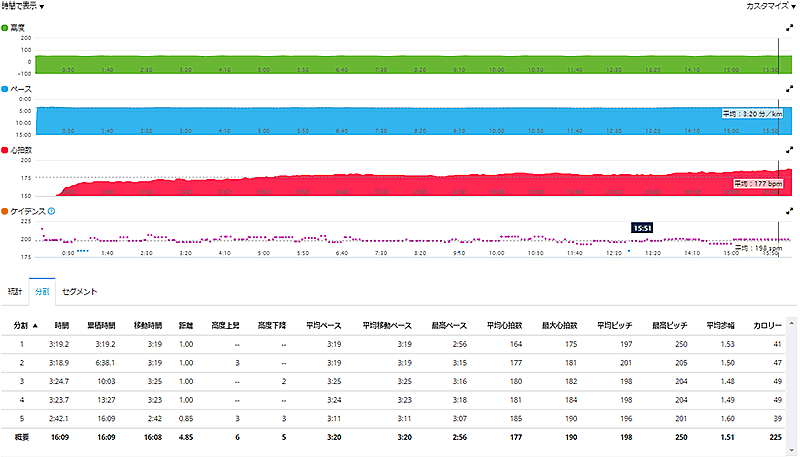Toggle the blue ペース series indicator
Viewport: 800px width, 457px height.
[x=5, y=89]
